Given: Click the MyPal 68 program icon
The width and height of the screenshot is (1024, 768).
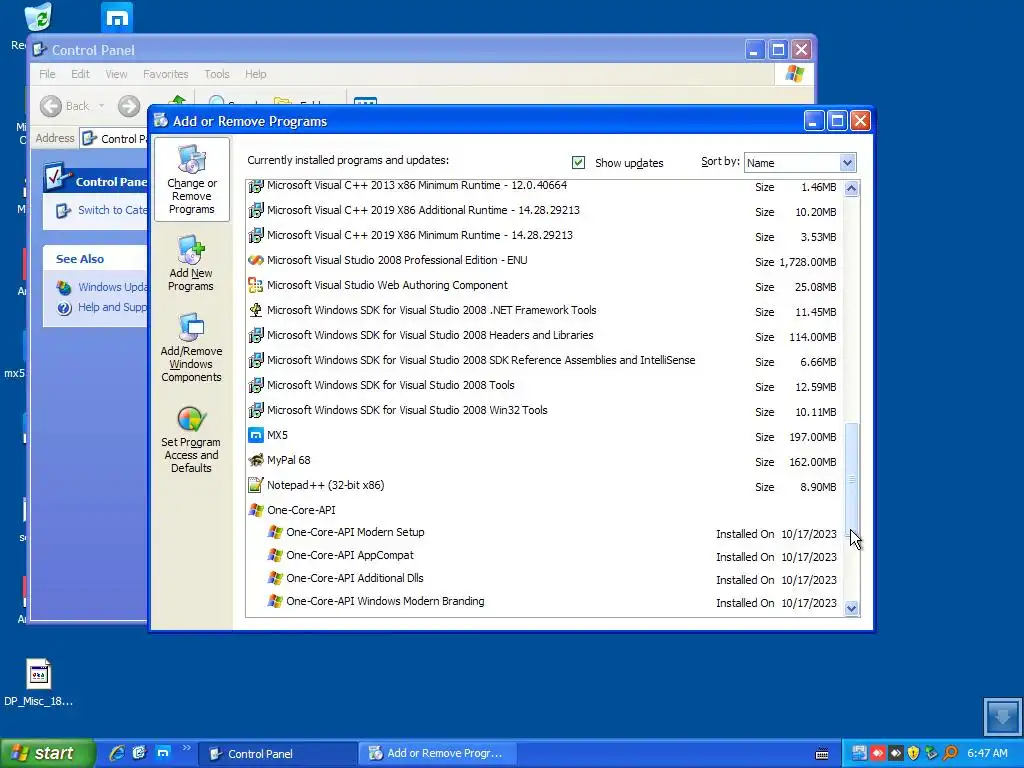Looking at the screenshot, I should [255, 460].
